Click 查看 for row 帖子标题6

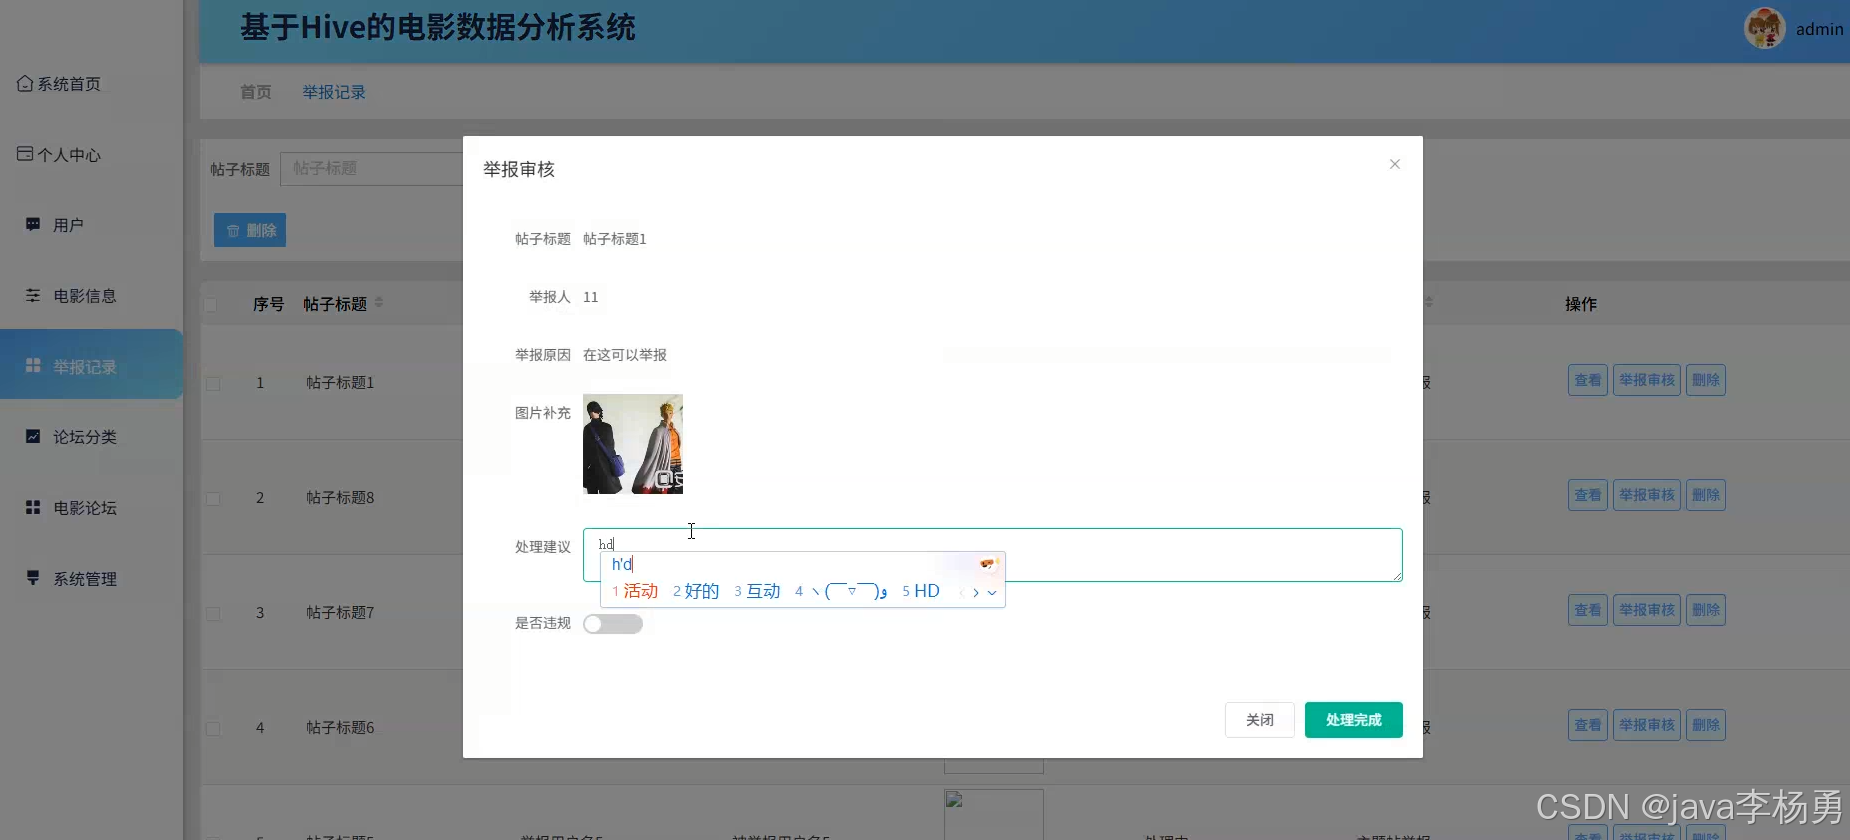point(1588,725)
